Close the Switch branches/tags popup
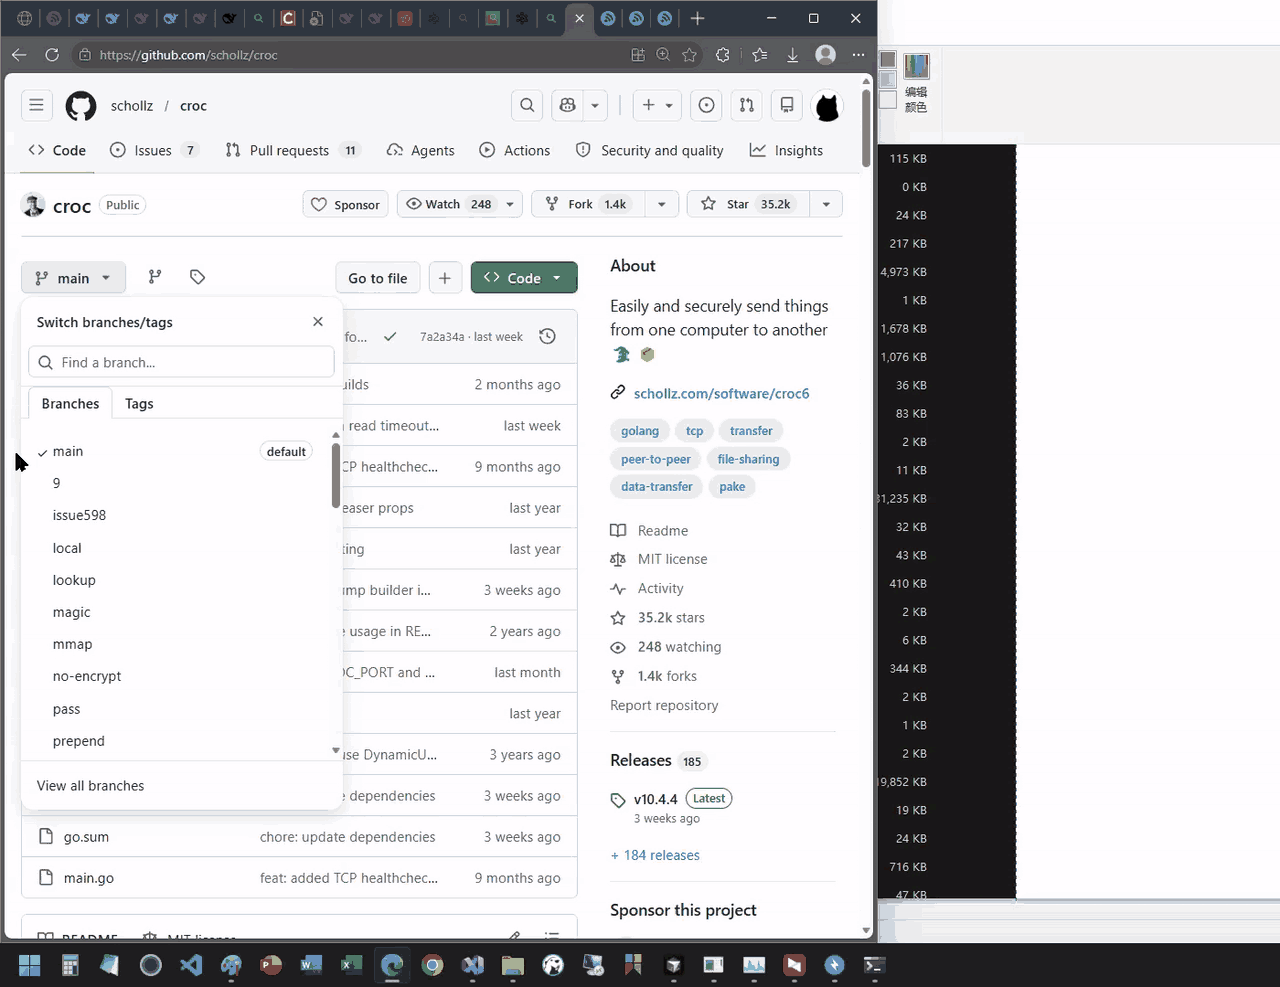1280x987 pixels. pyautogui.click(x=318, y=321)
